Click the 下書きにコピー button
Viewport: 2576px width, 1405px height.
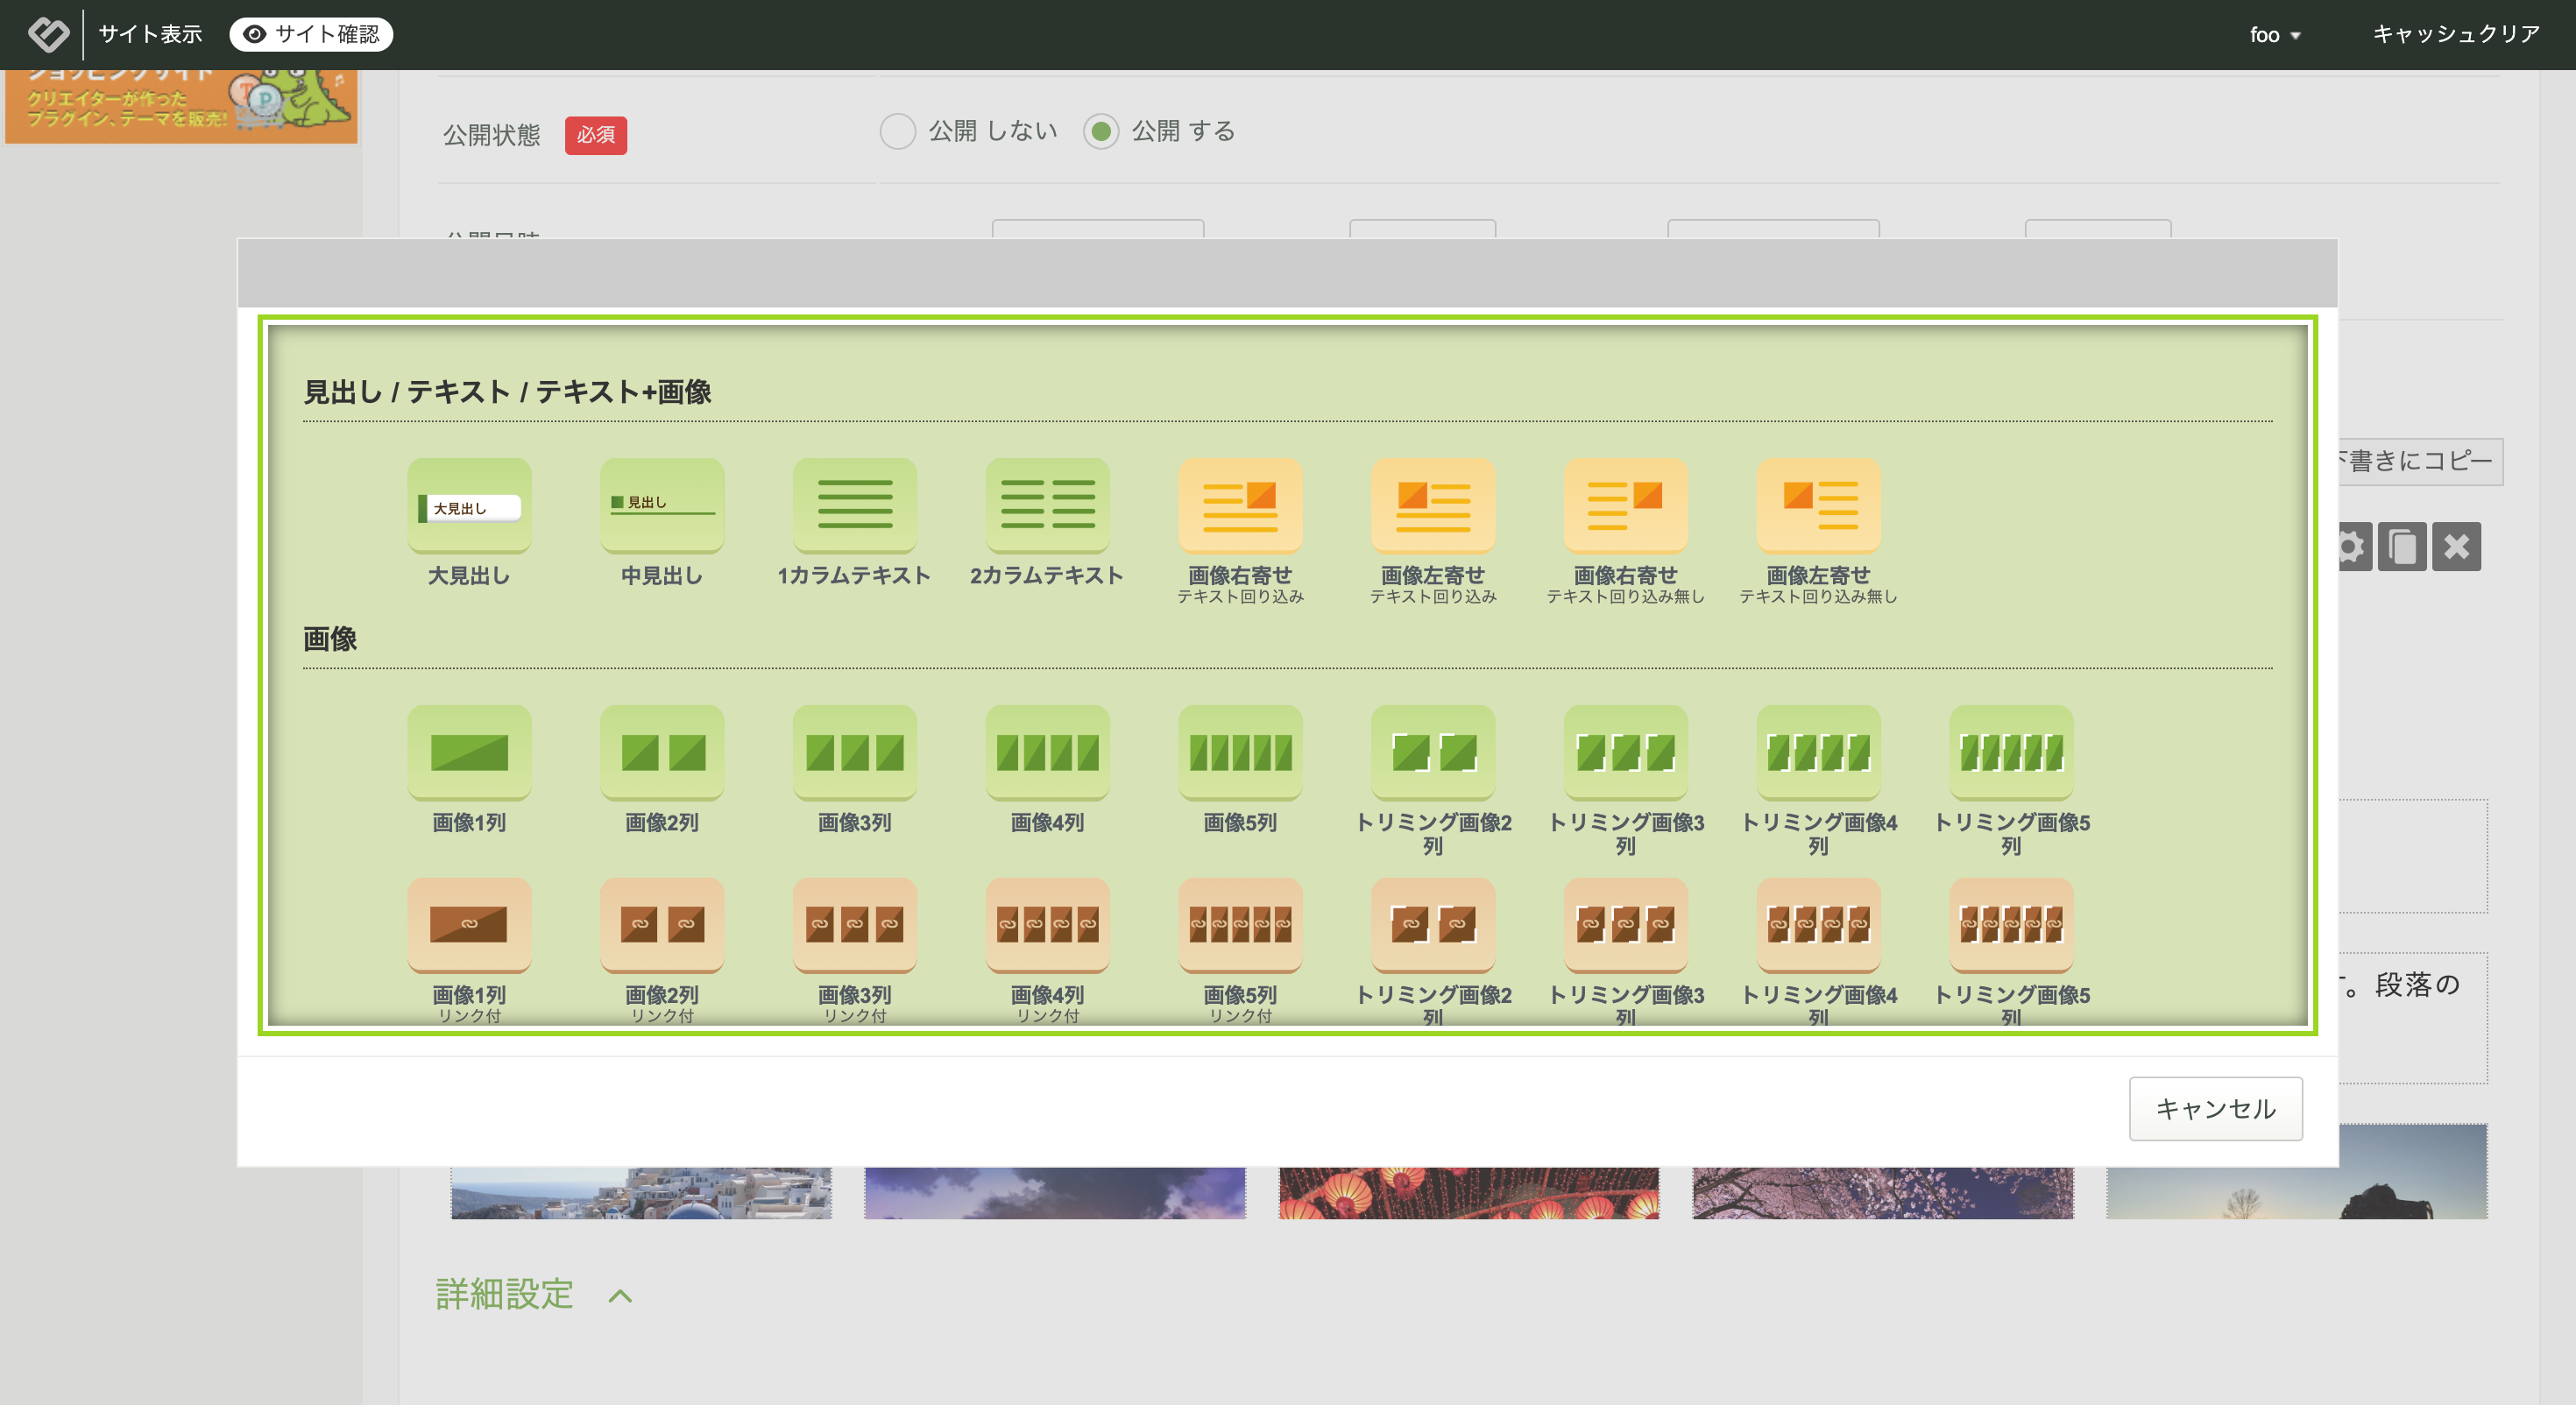tap(2420, 461)
